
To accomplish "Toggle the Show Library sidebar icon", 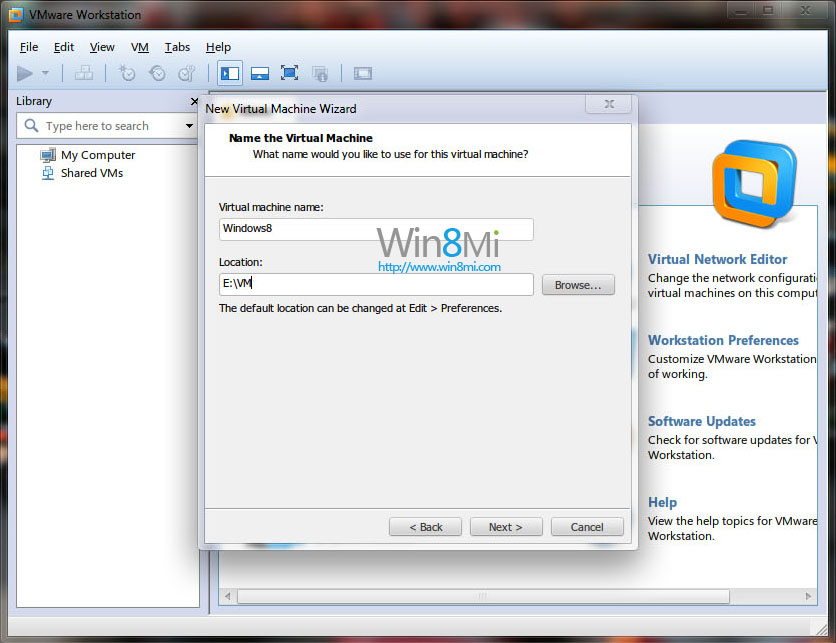I will coord(230,73).
